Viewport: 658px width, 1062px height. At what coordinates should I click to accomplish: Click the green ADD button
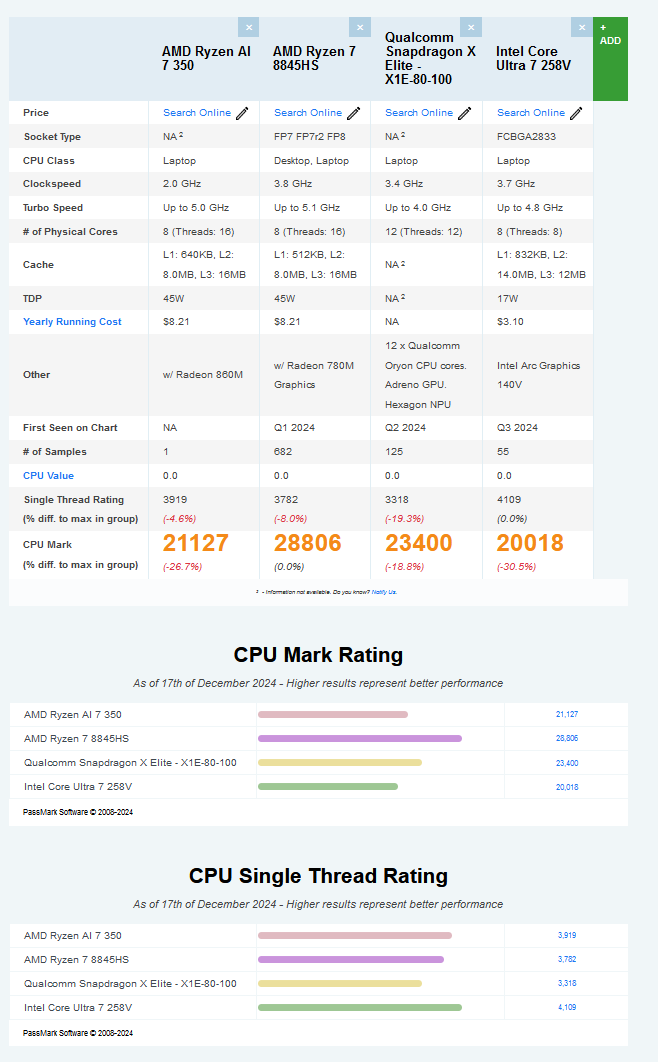click(610, 59)
